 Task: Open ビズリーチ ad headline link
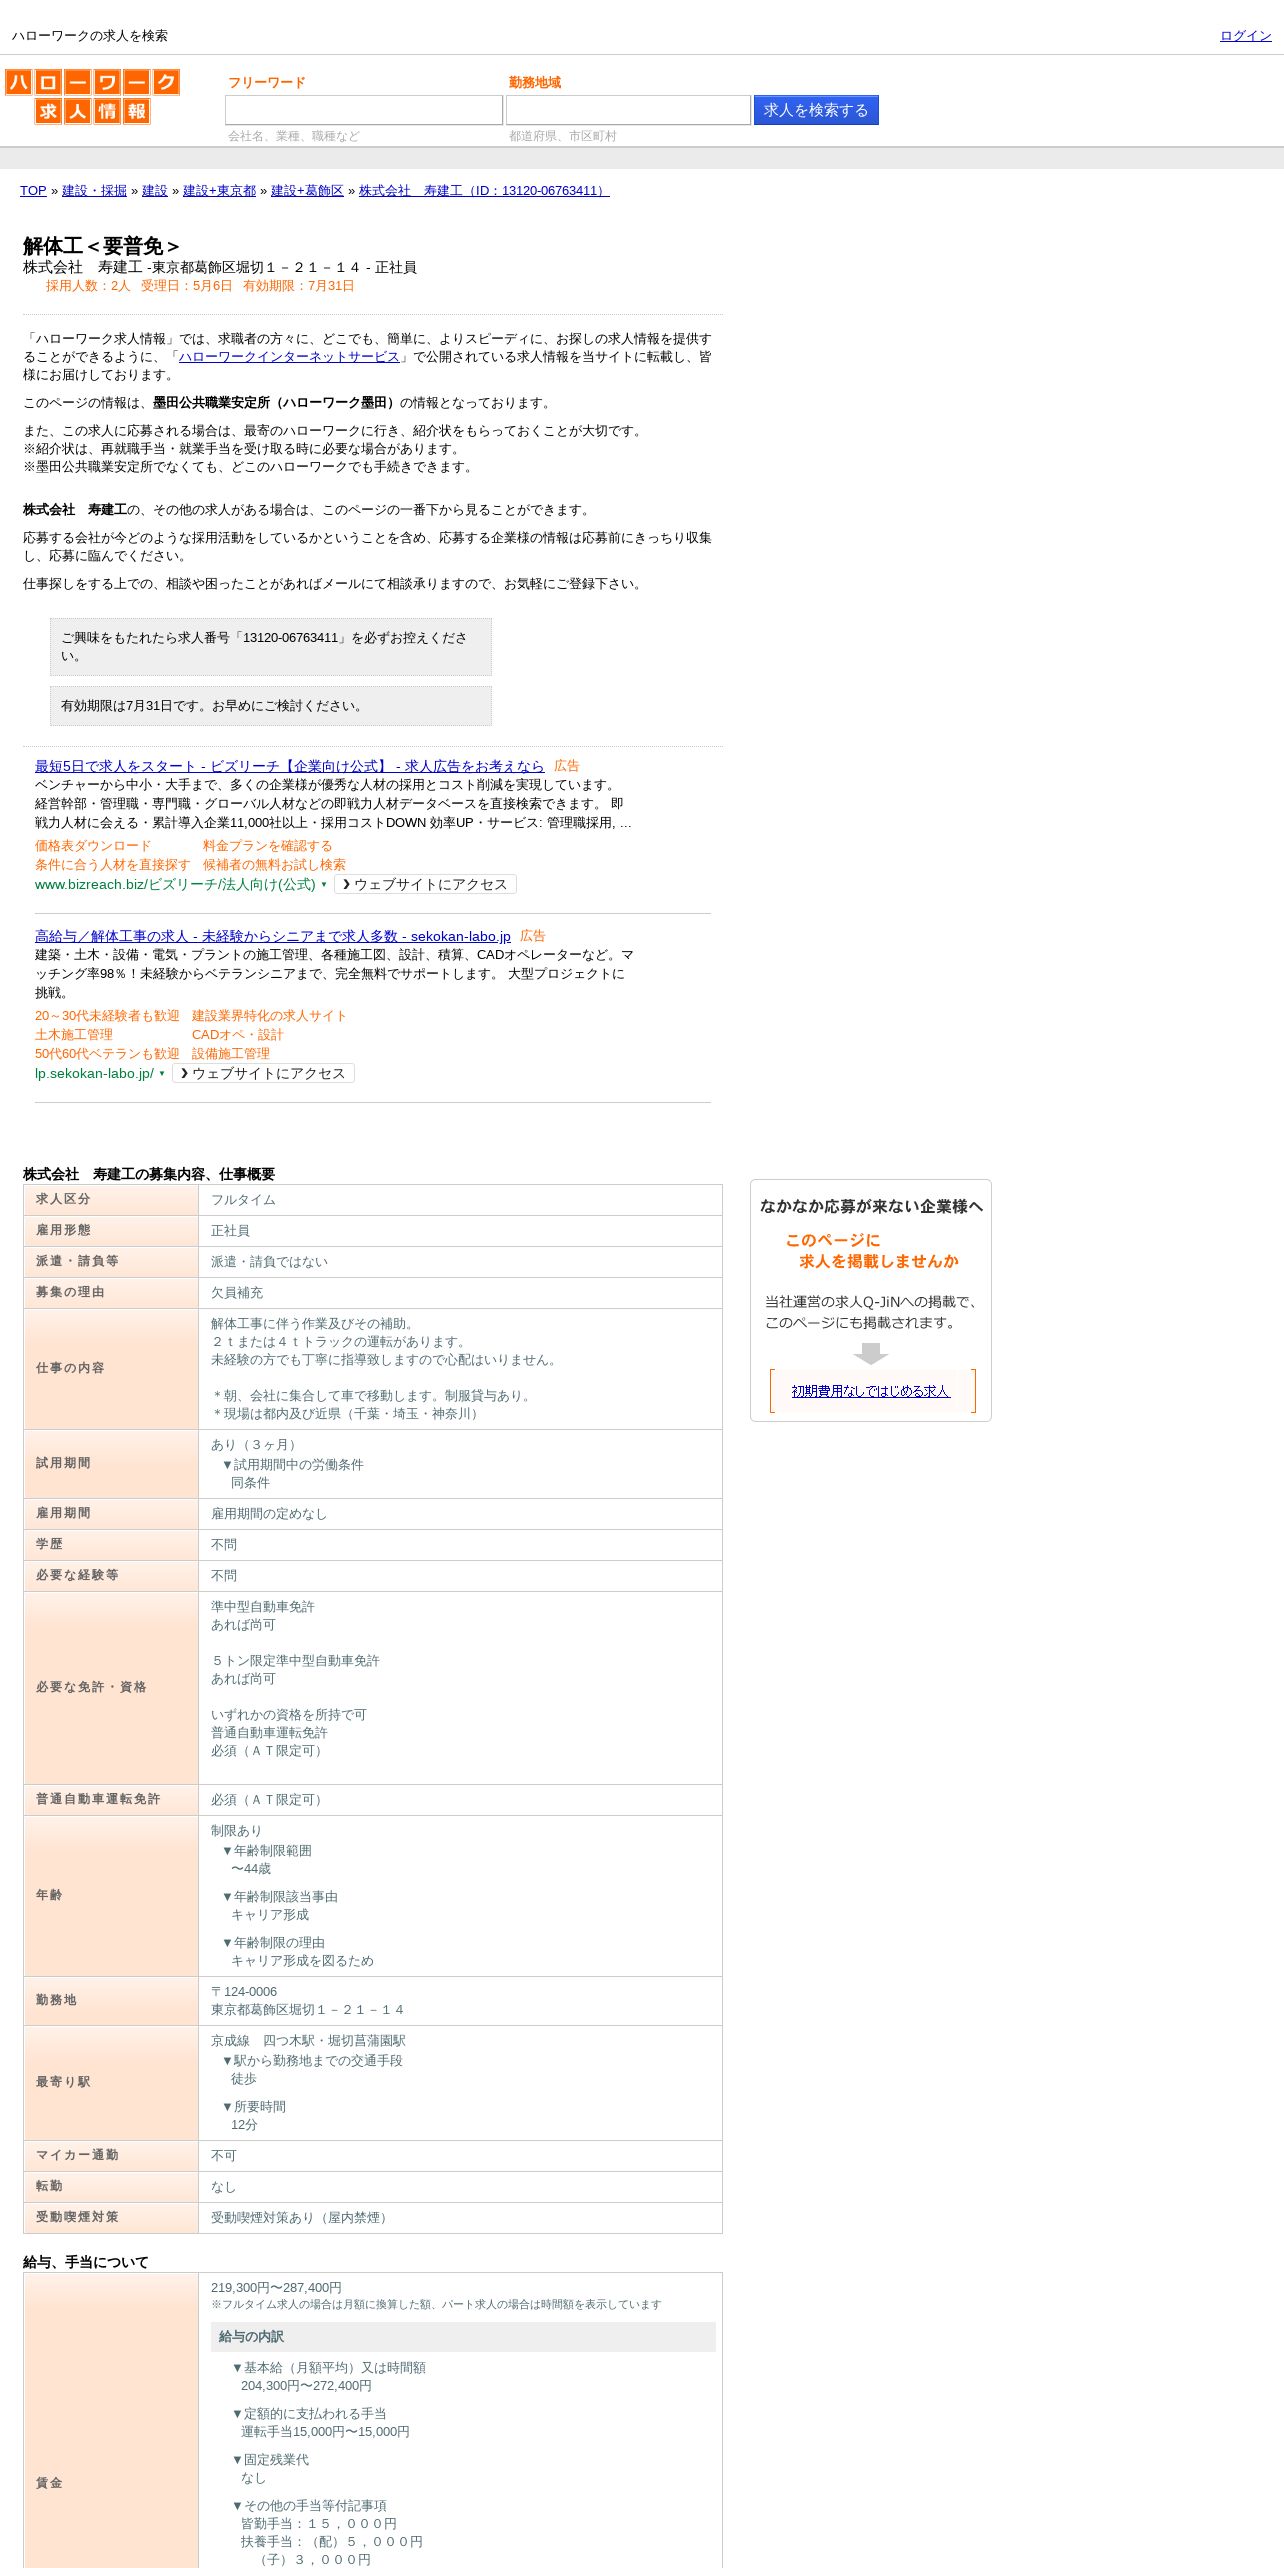(x=290, y=766)
